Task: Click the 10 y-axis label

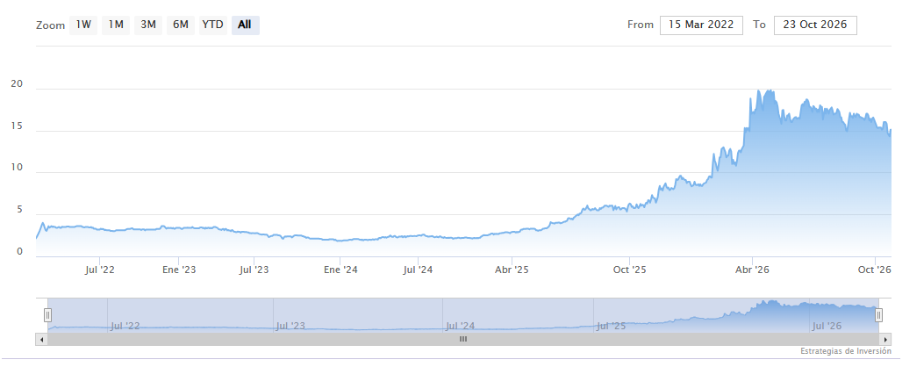Action: tap(17, 168)
